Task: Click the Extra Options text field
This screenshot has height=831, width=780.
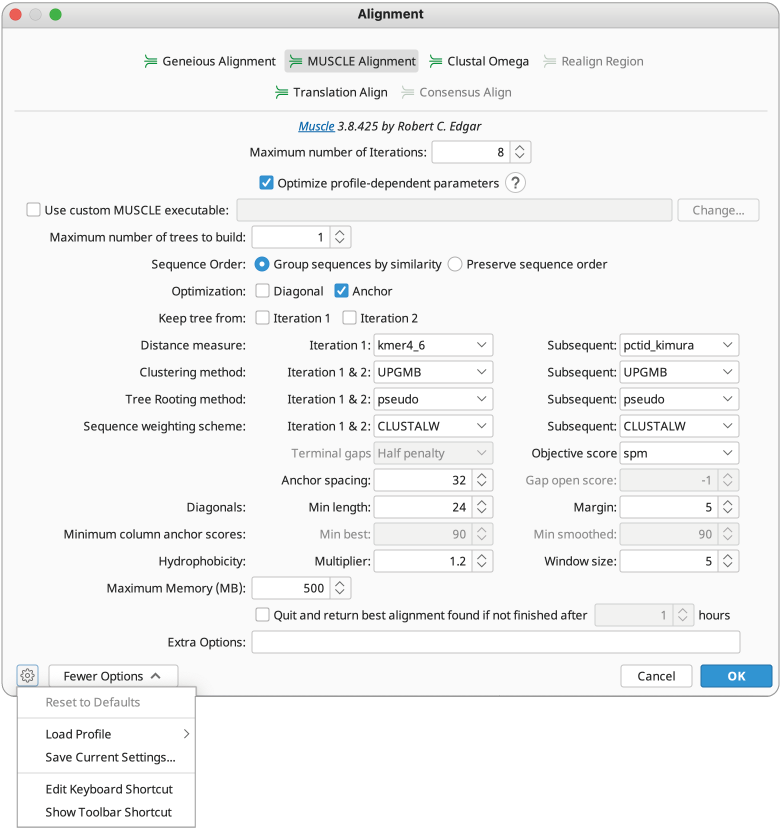Action: [495, 642]
